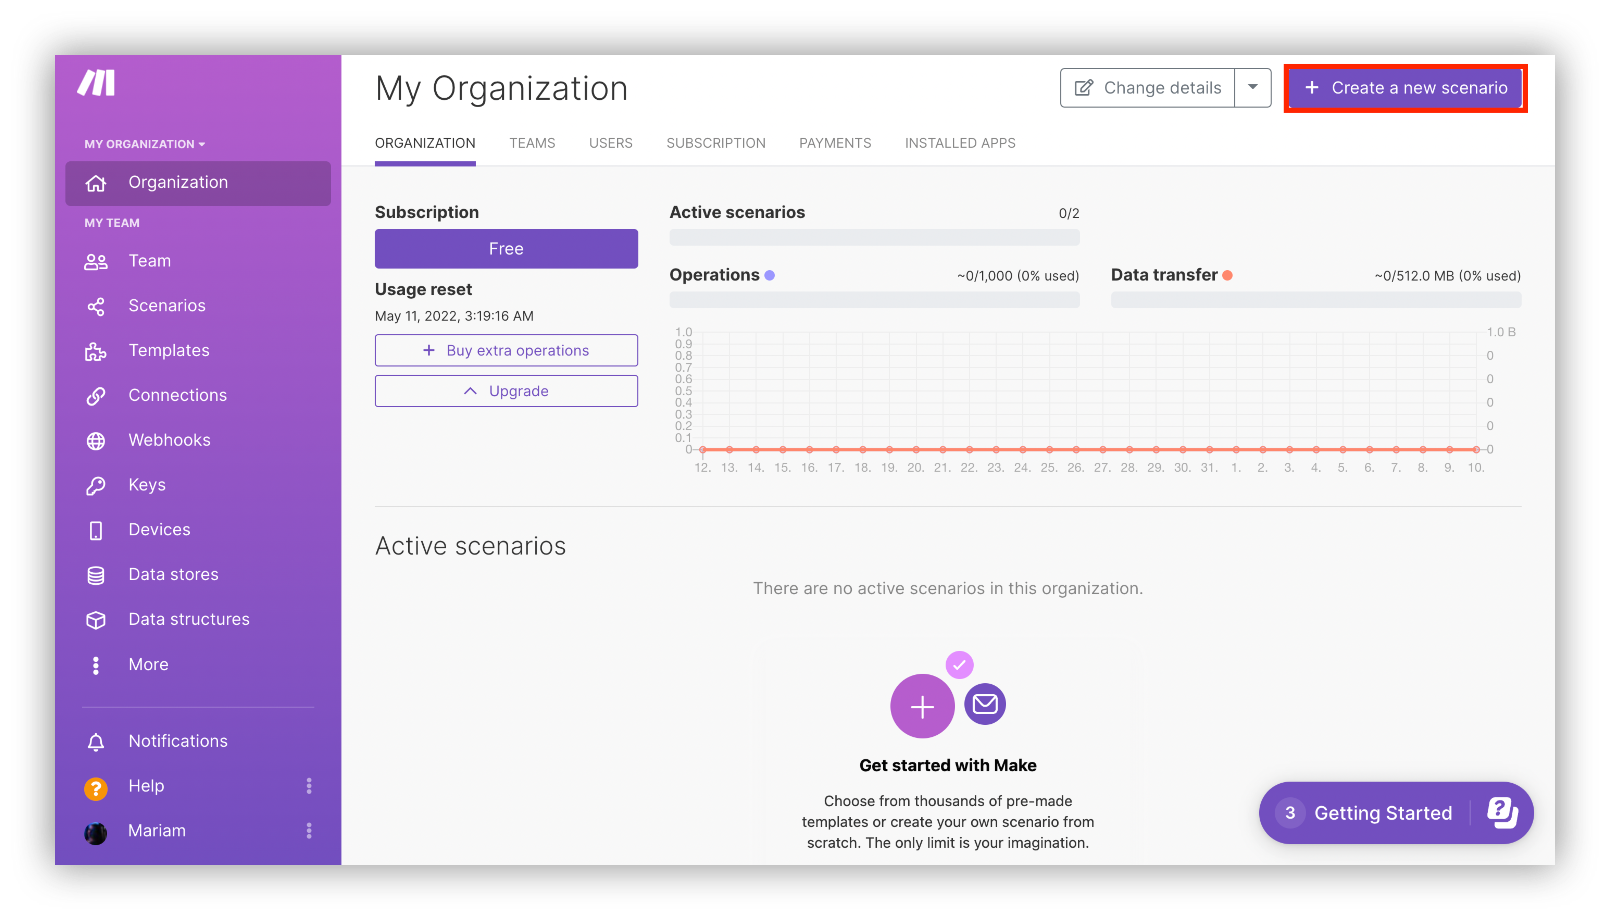The height and width of the screenshot is (920, 1610).
Task: Click the Team people icon
Action: (x=96, y=262)
